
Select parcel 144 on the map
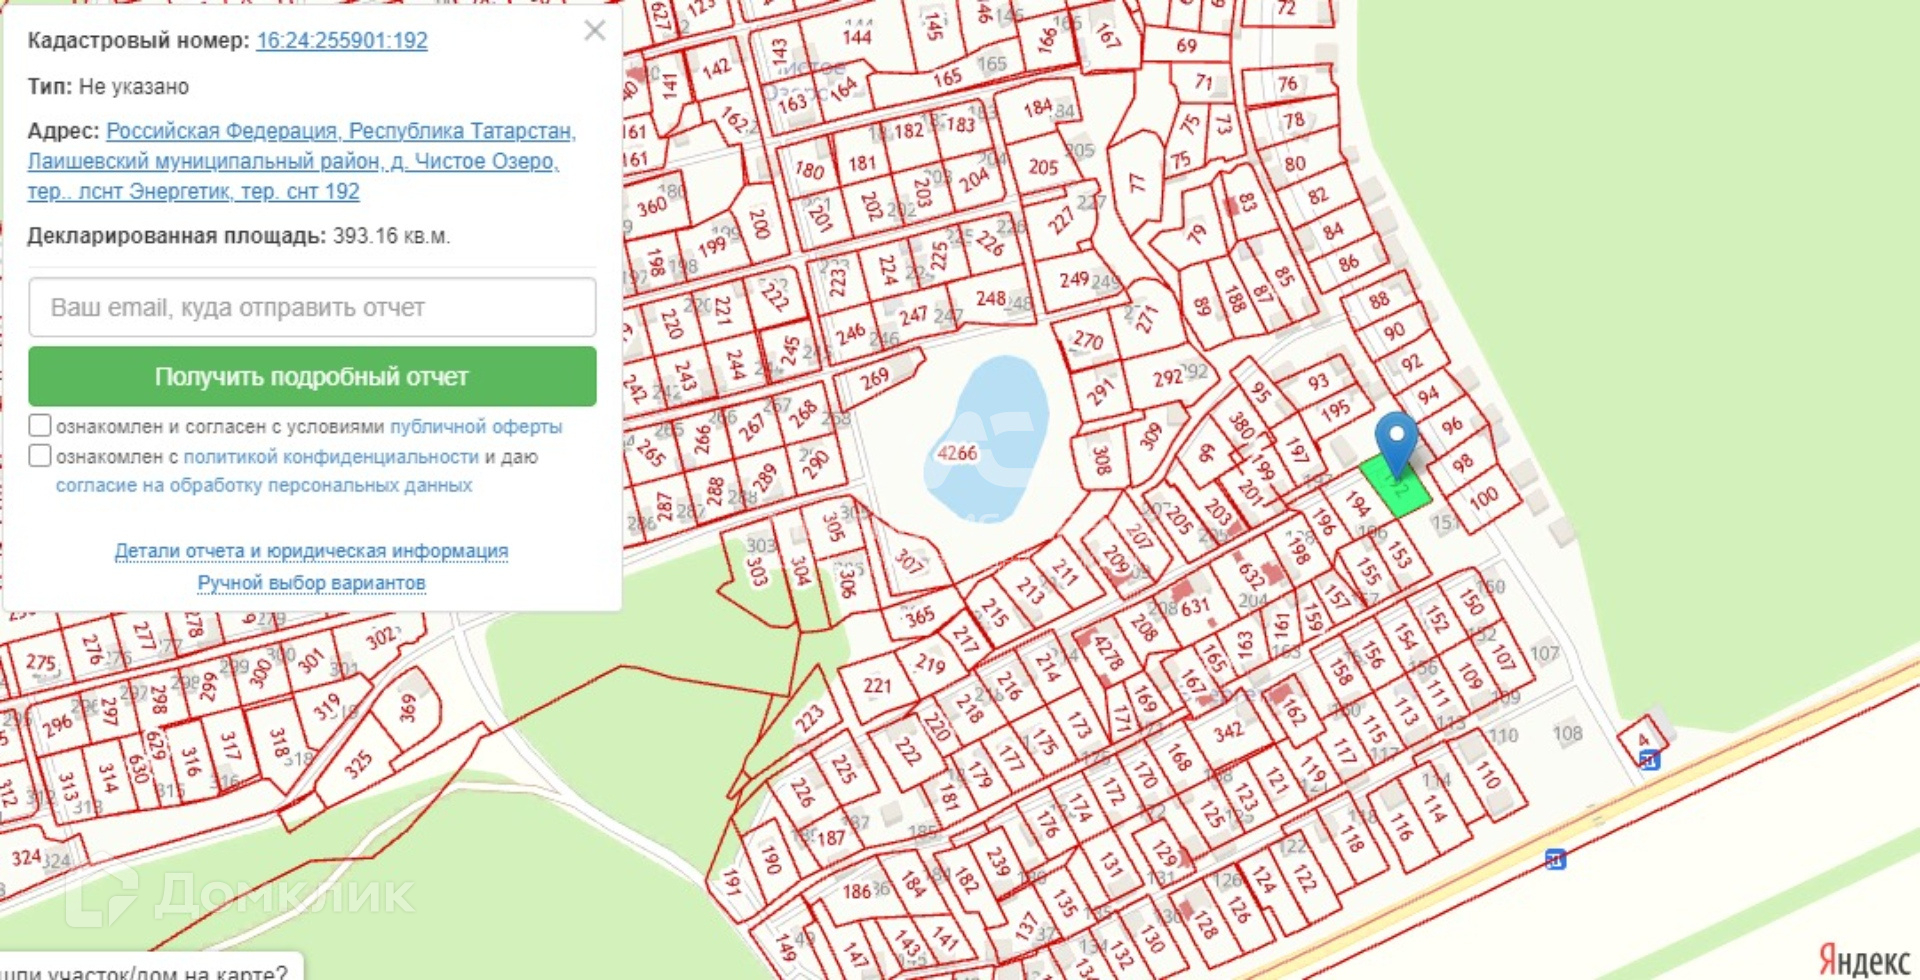click(857, 38)
